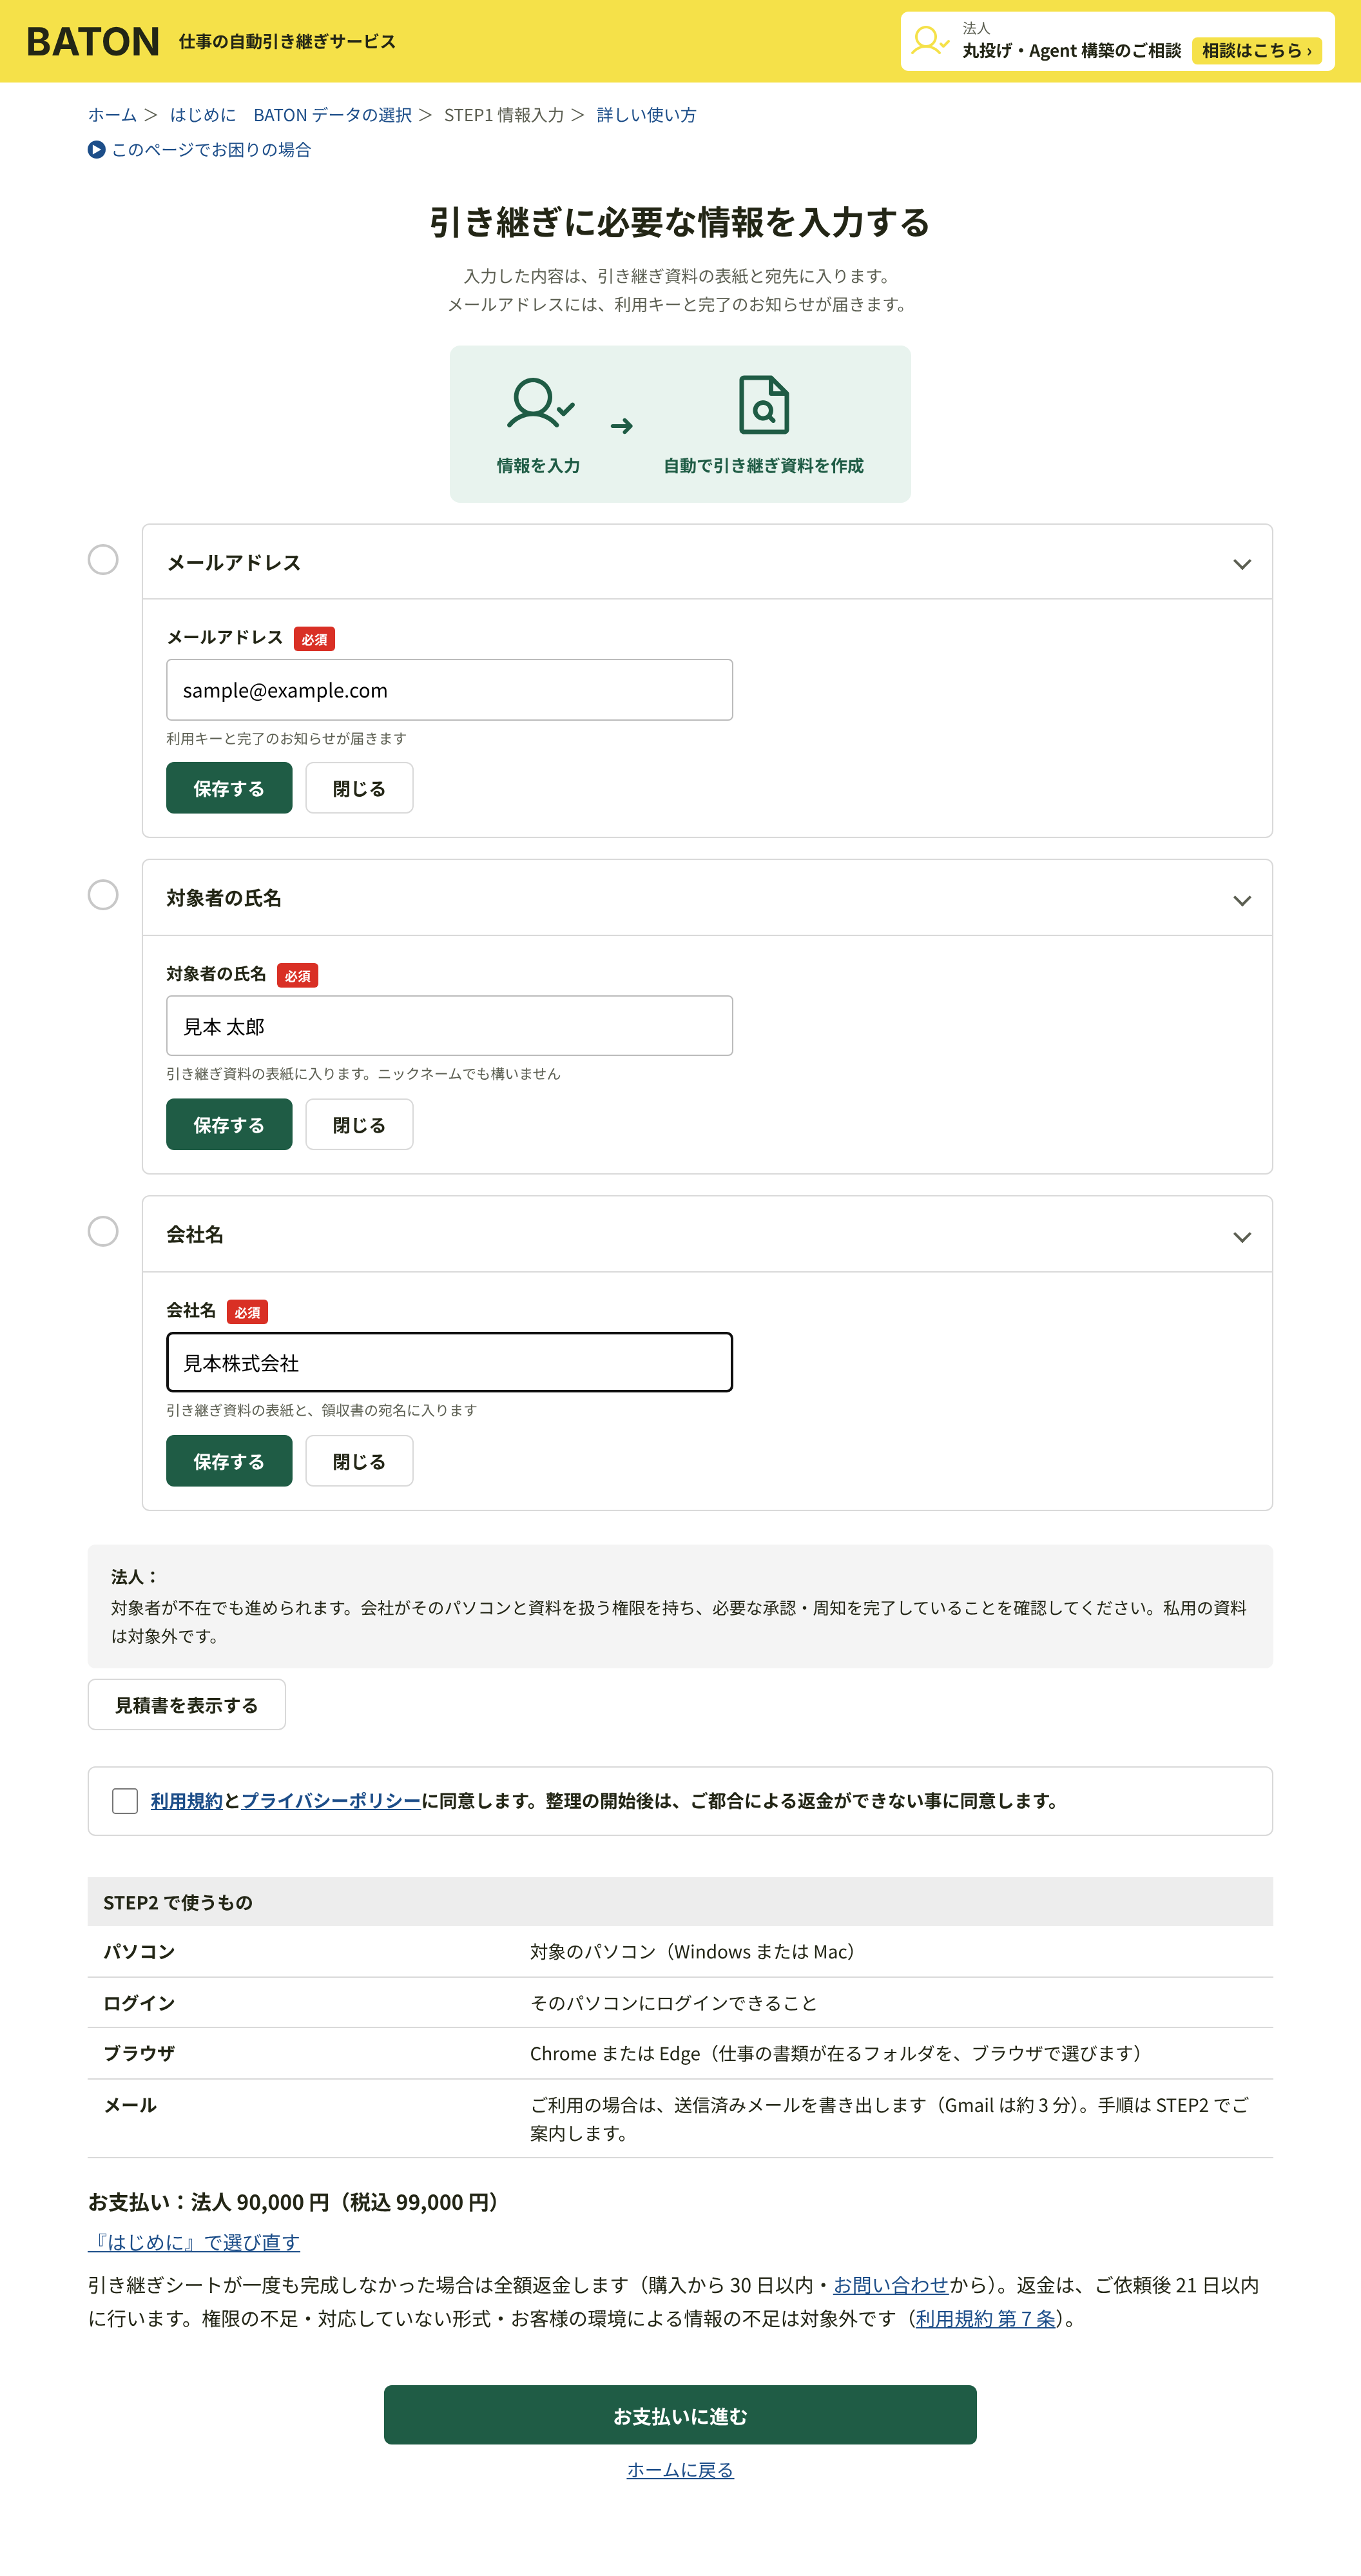Click the BATON logo
The width and height of the screenshot is (1361, 2576).
point(92,42)
